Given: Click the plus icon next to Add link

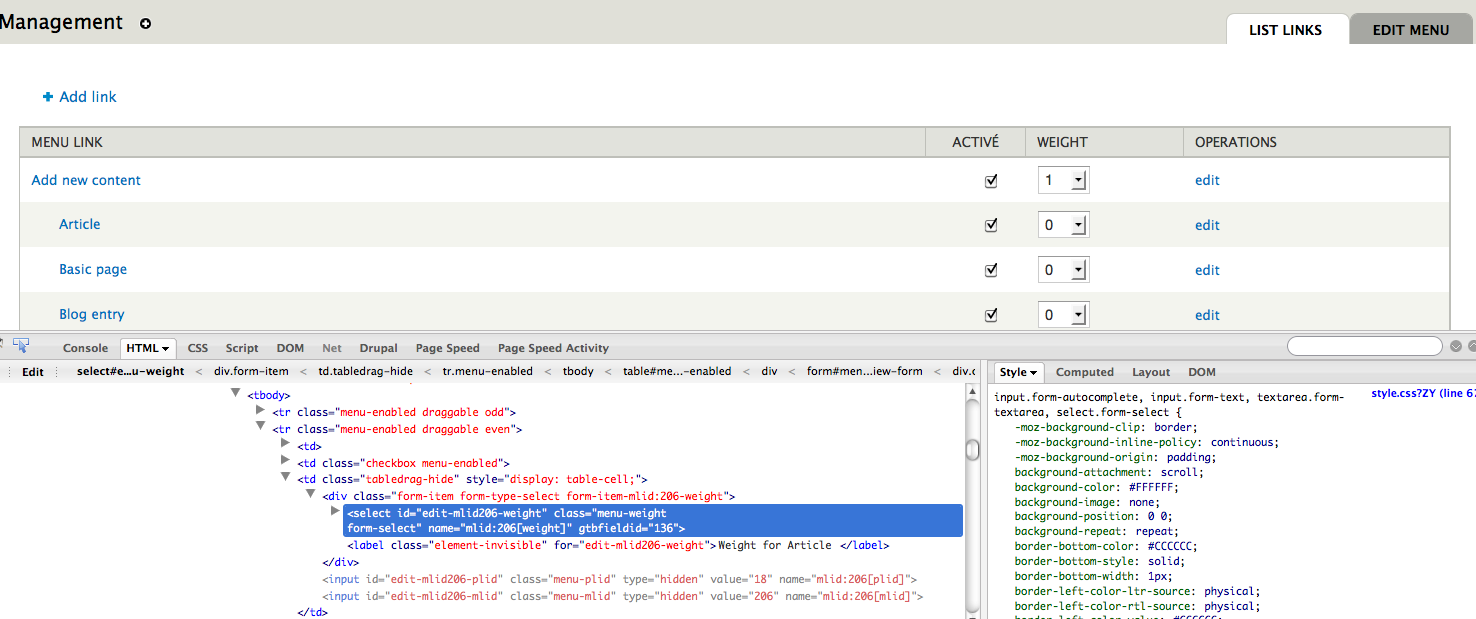Looking at the screenshot, I should coord(48,96).
